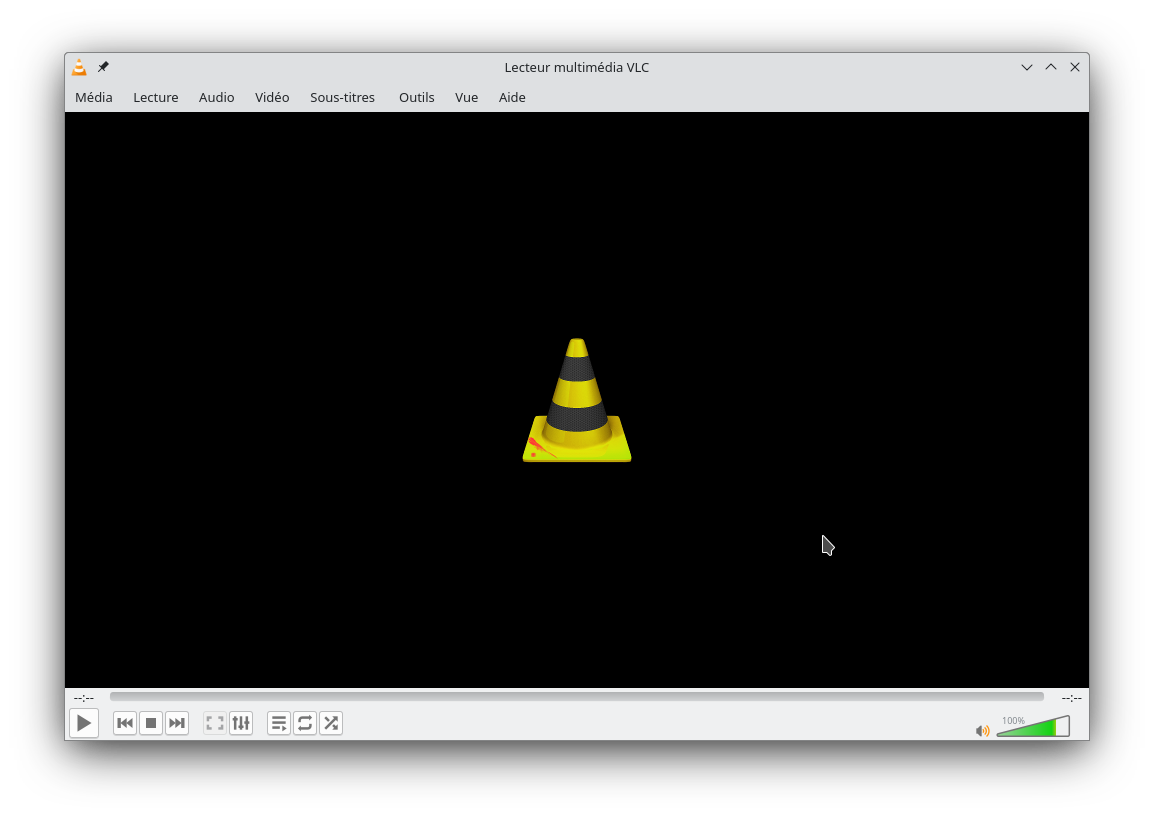Stop playback with the square button
This screenshot has width=1154, height=817.
point(151,723)
